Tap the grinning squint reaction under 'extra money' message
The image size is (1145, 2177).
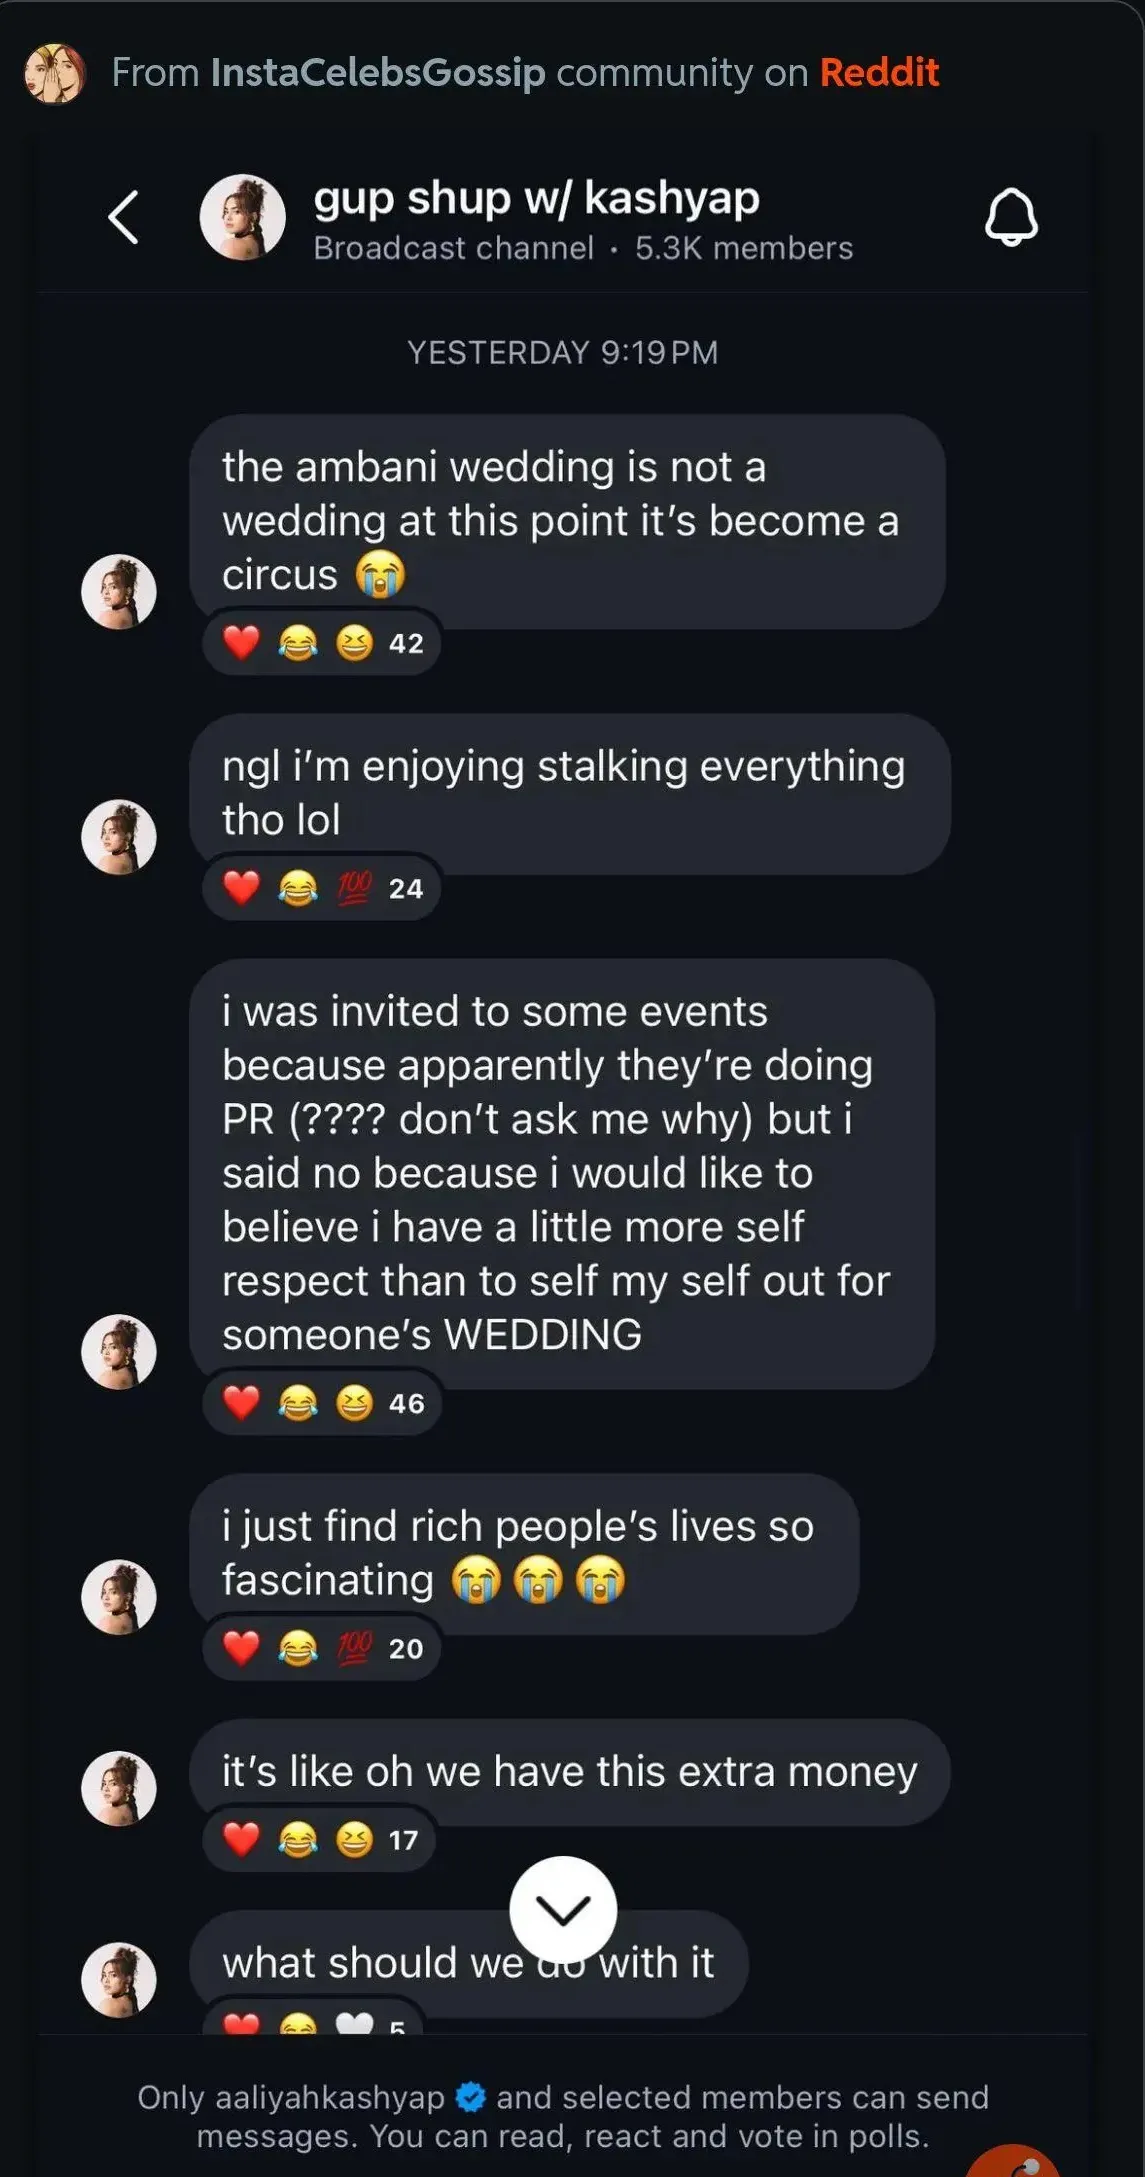354,1839
